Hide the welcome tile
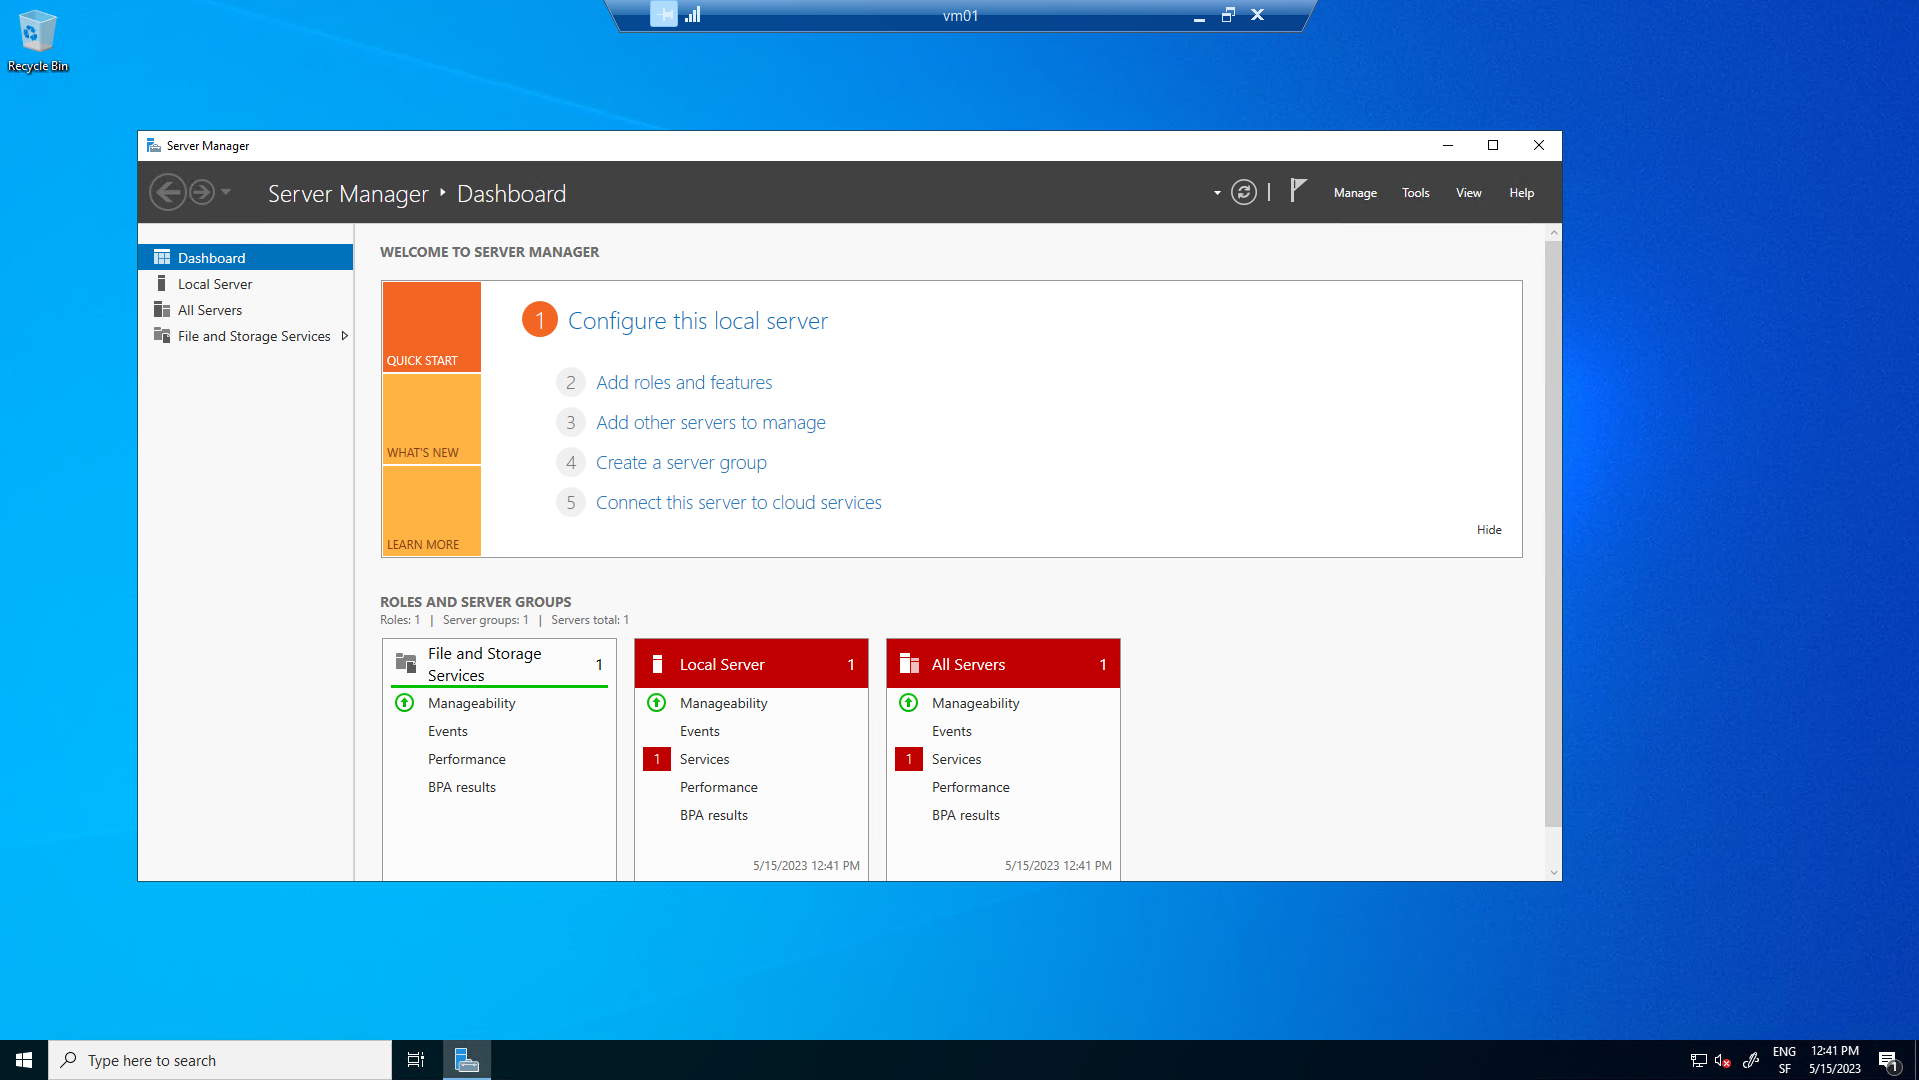The width and height of the screenshot is (1919, 1080). [x=1489, y=529]
